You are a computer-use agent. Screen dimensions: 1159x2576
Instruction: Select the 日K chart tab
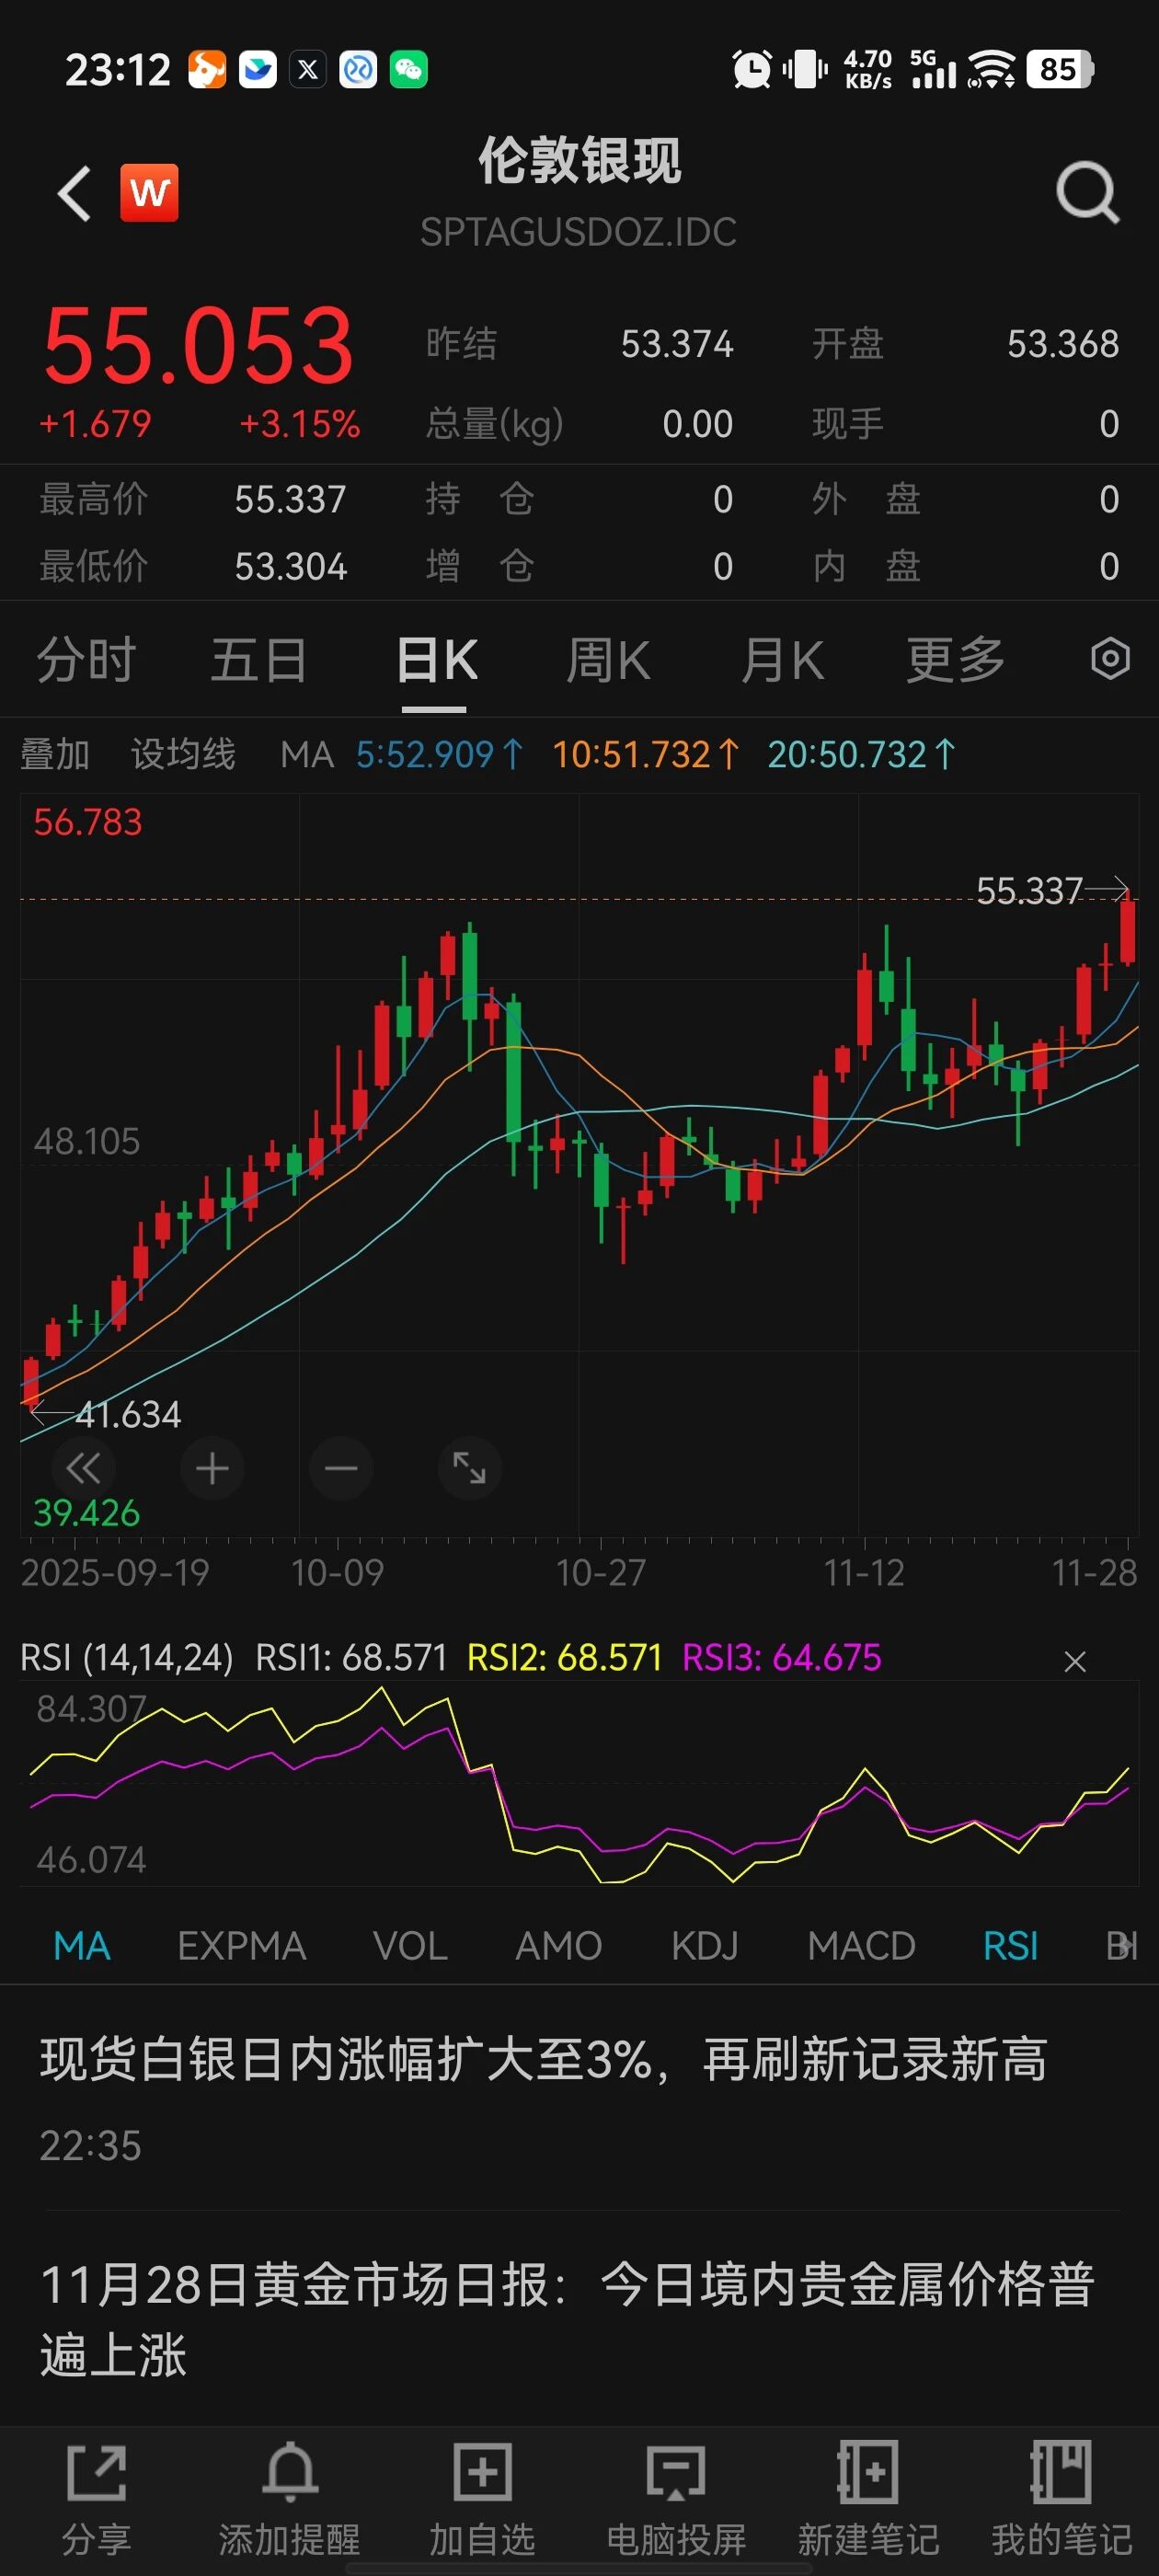click(x=436, y=660)
